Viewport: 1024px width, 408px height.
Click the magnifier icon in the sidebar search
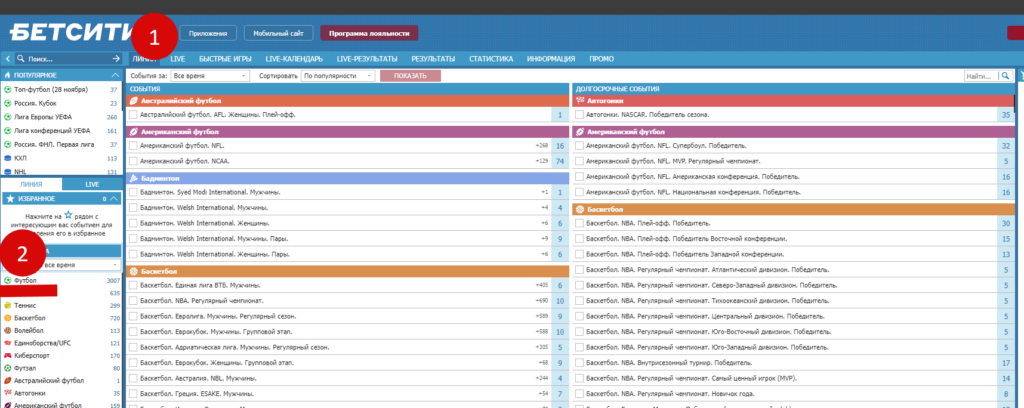(21, 59)
